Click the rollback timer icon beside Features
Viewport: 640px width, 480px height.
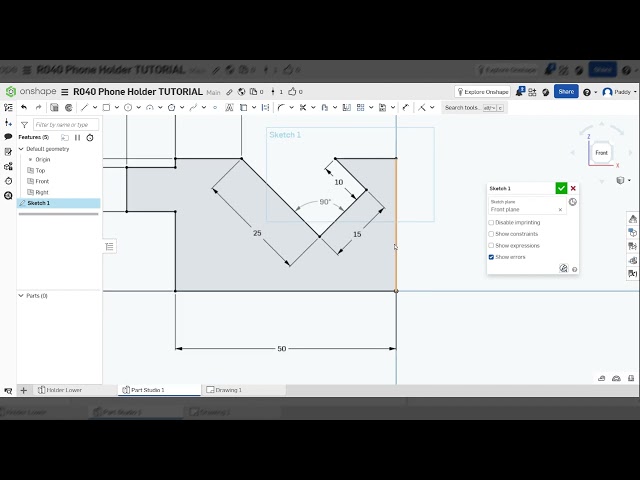pos(90,138)
